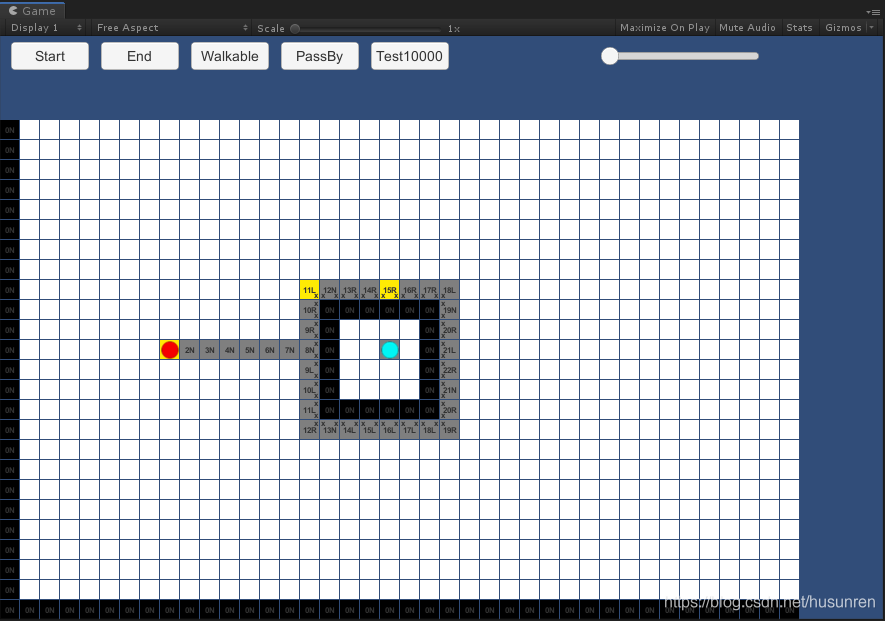The width and height of the screenshot is (885, 621).
Task: Click the yellow 15R grid cell
Action: (x=390, y=290)
